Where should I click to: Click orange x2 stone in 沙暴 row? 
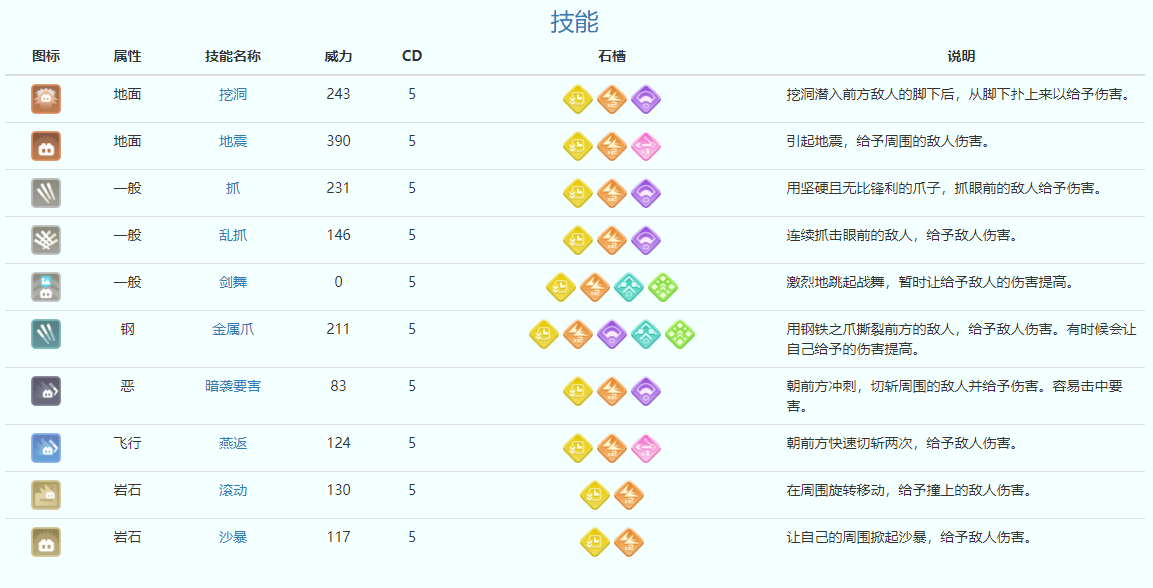pos(629,543)
